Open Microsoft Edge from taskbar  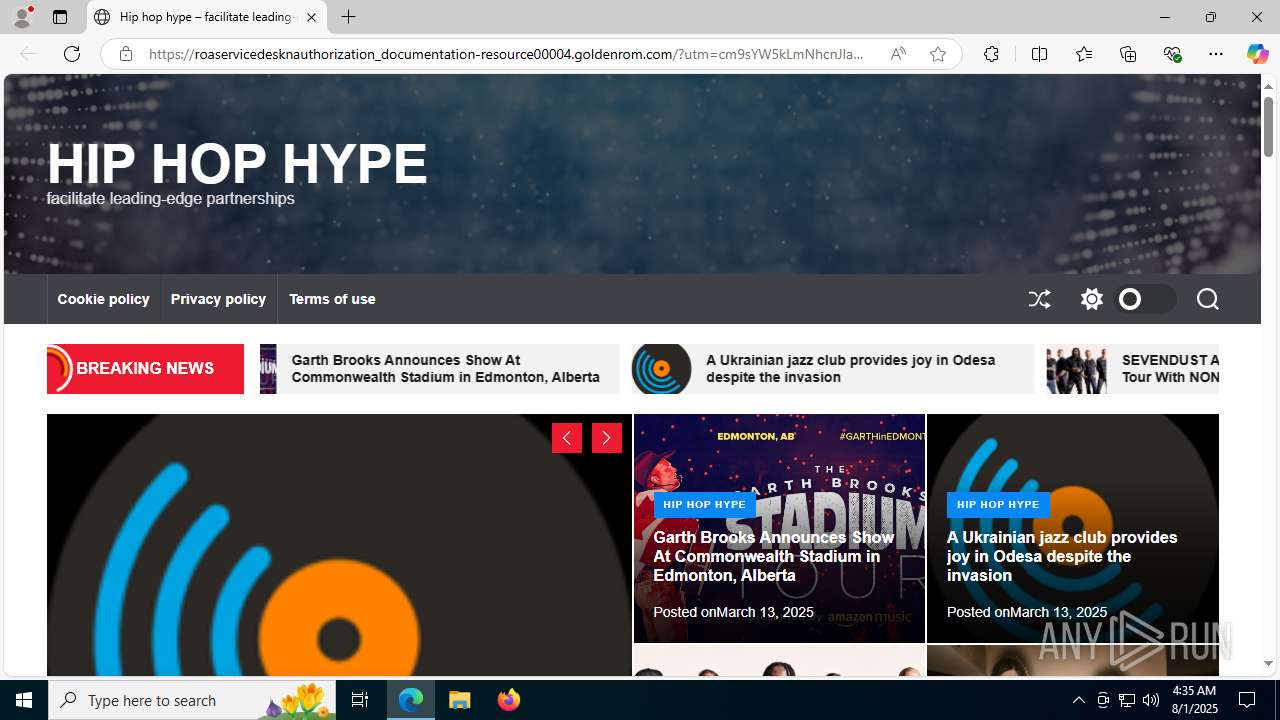point(411,700)
